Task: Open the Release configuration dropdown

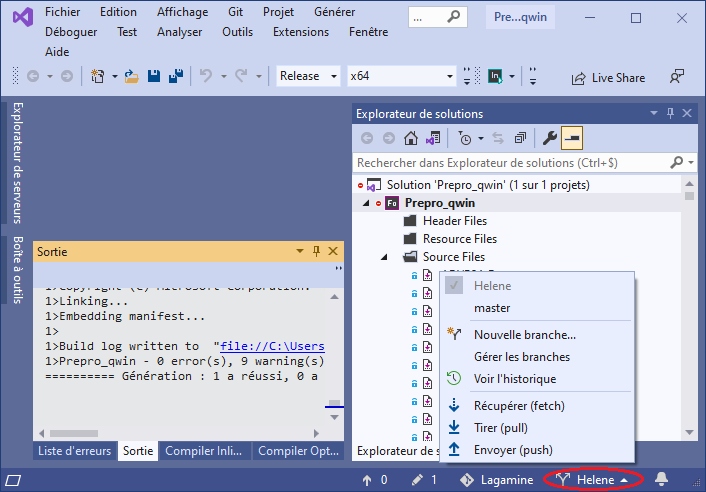Action: click(x=308, y=76)
